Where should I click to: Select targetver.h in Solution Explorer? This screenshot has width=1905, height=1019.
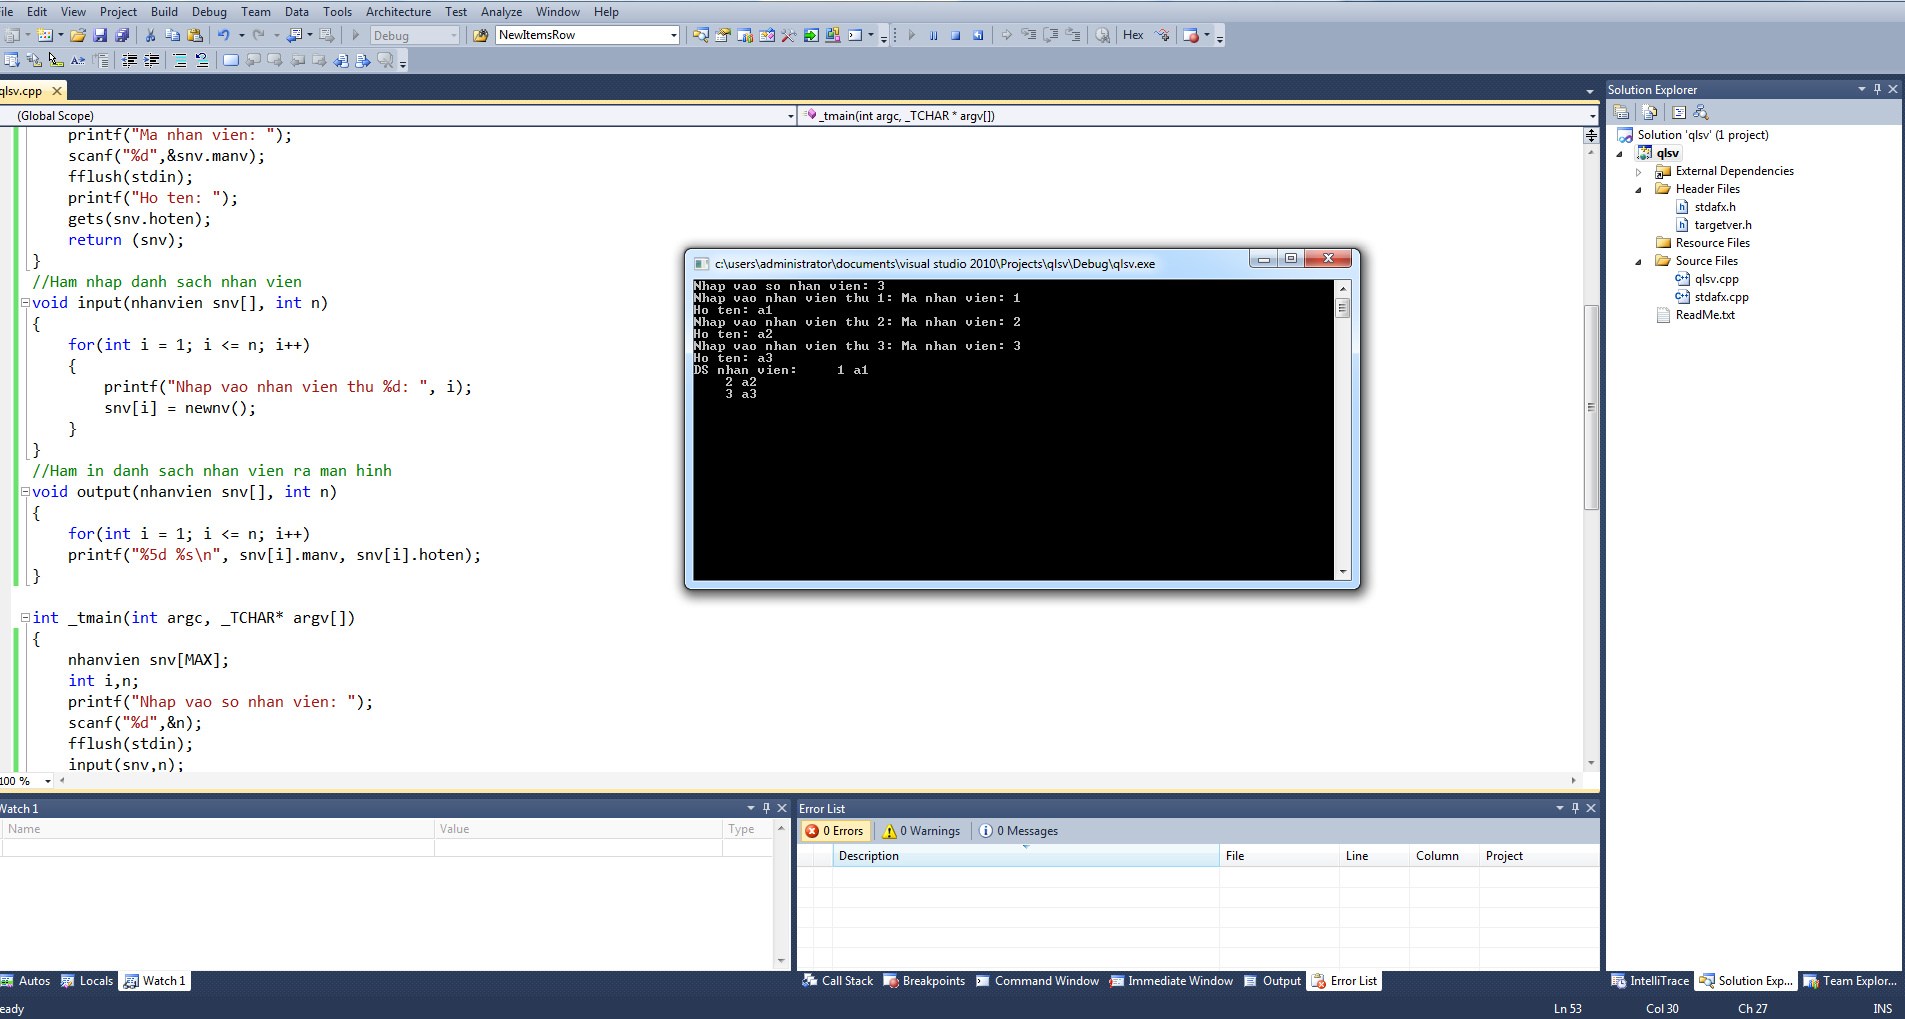pyautogui.click(x=1723, y=225)
